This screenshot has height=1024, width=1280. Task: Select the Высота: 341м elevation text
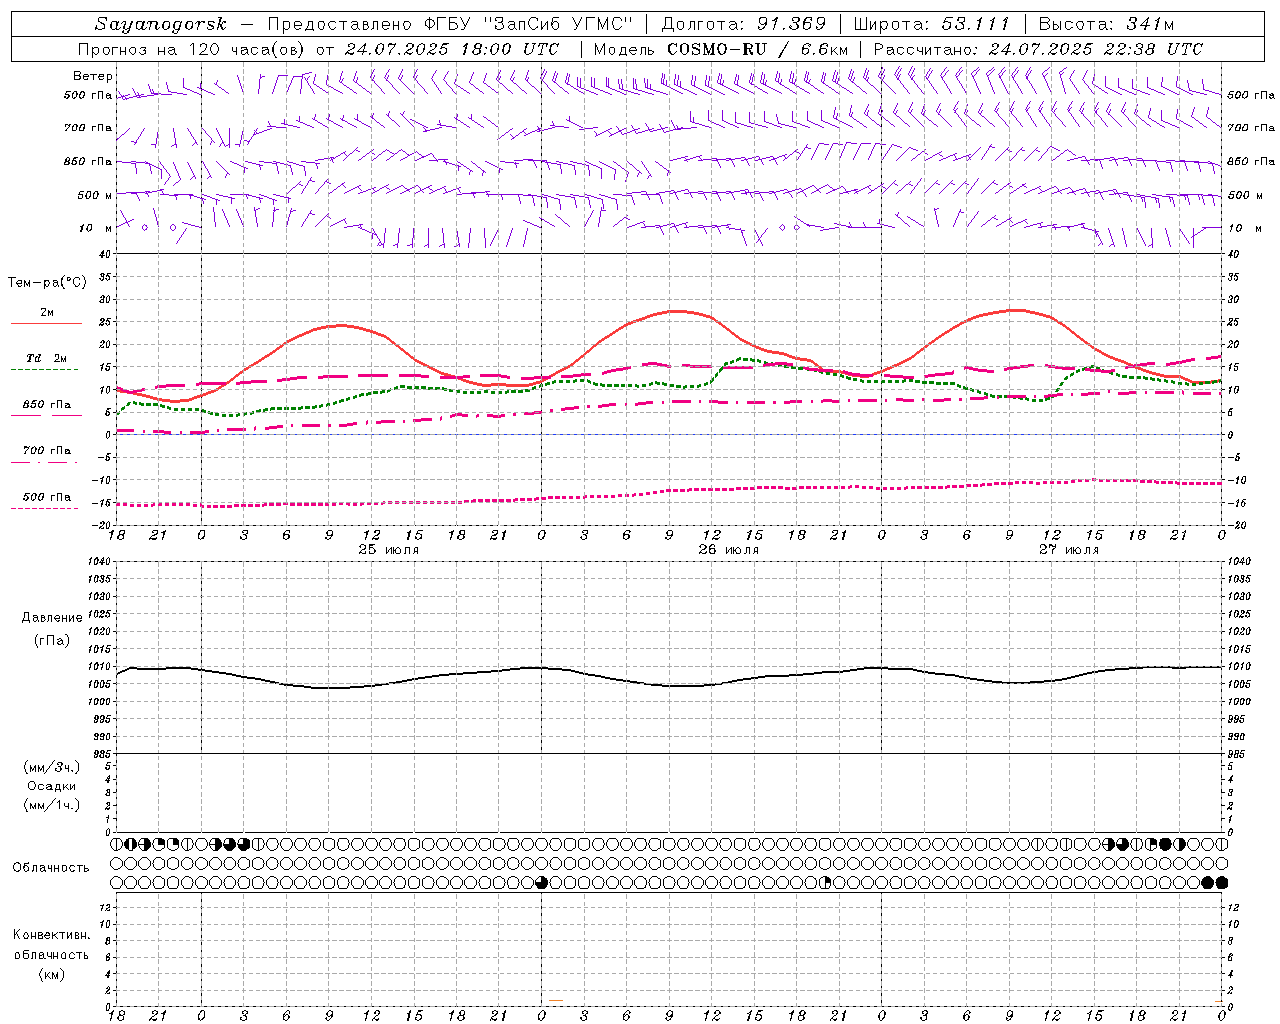[x=1106, y=24]
